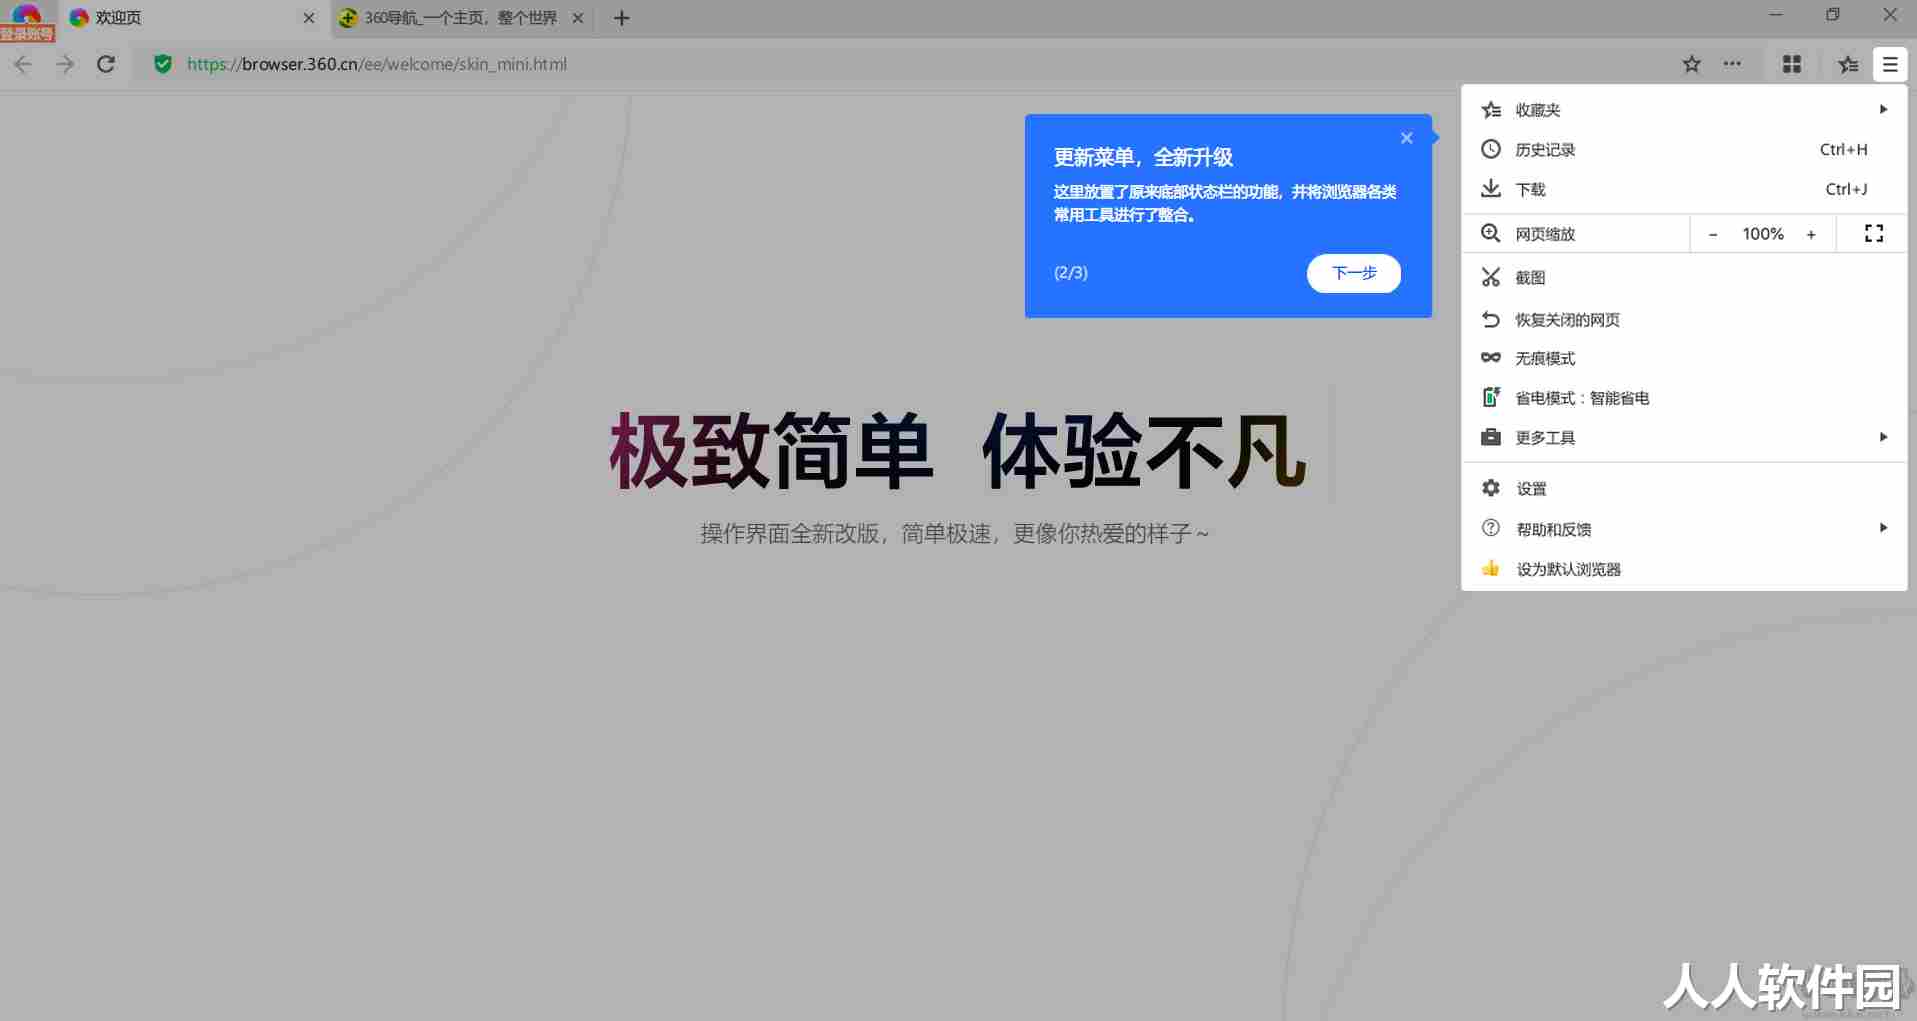Expand the 帮助和反馈 submenu arrow
This screenshot has width=1917, height=1021.
click(1883, 528)
